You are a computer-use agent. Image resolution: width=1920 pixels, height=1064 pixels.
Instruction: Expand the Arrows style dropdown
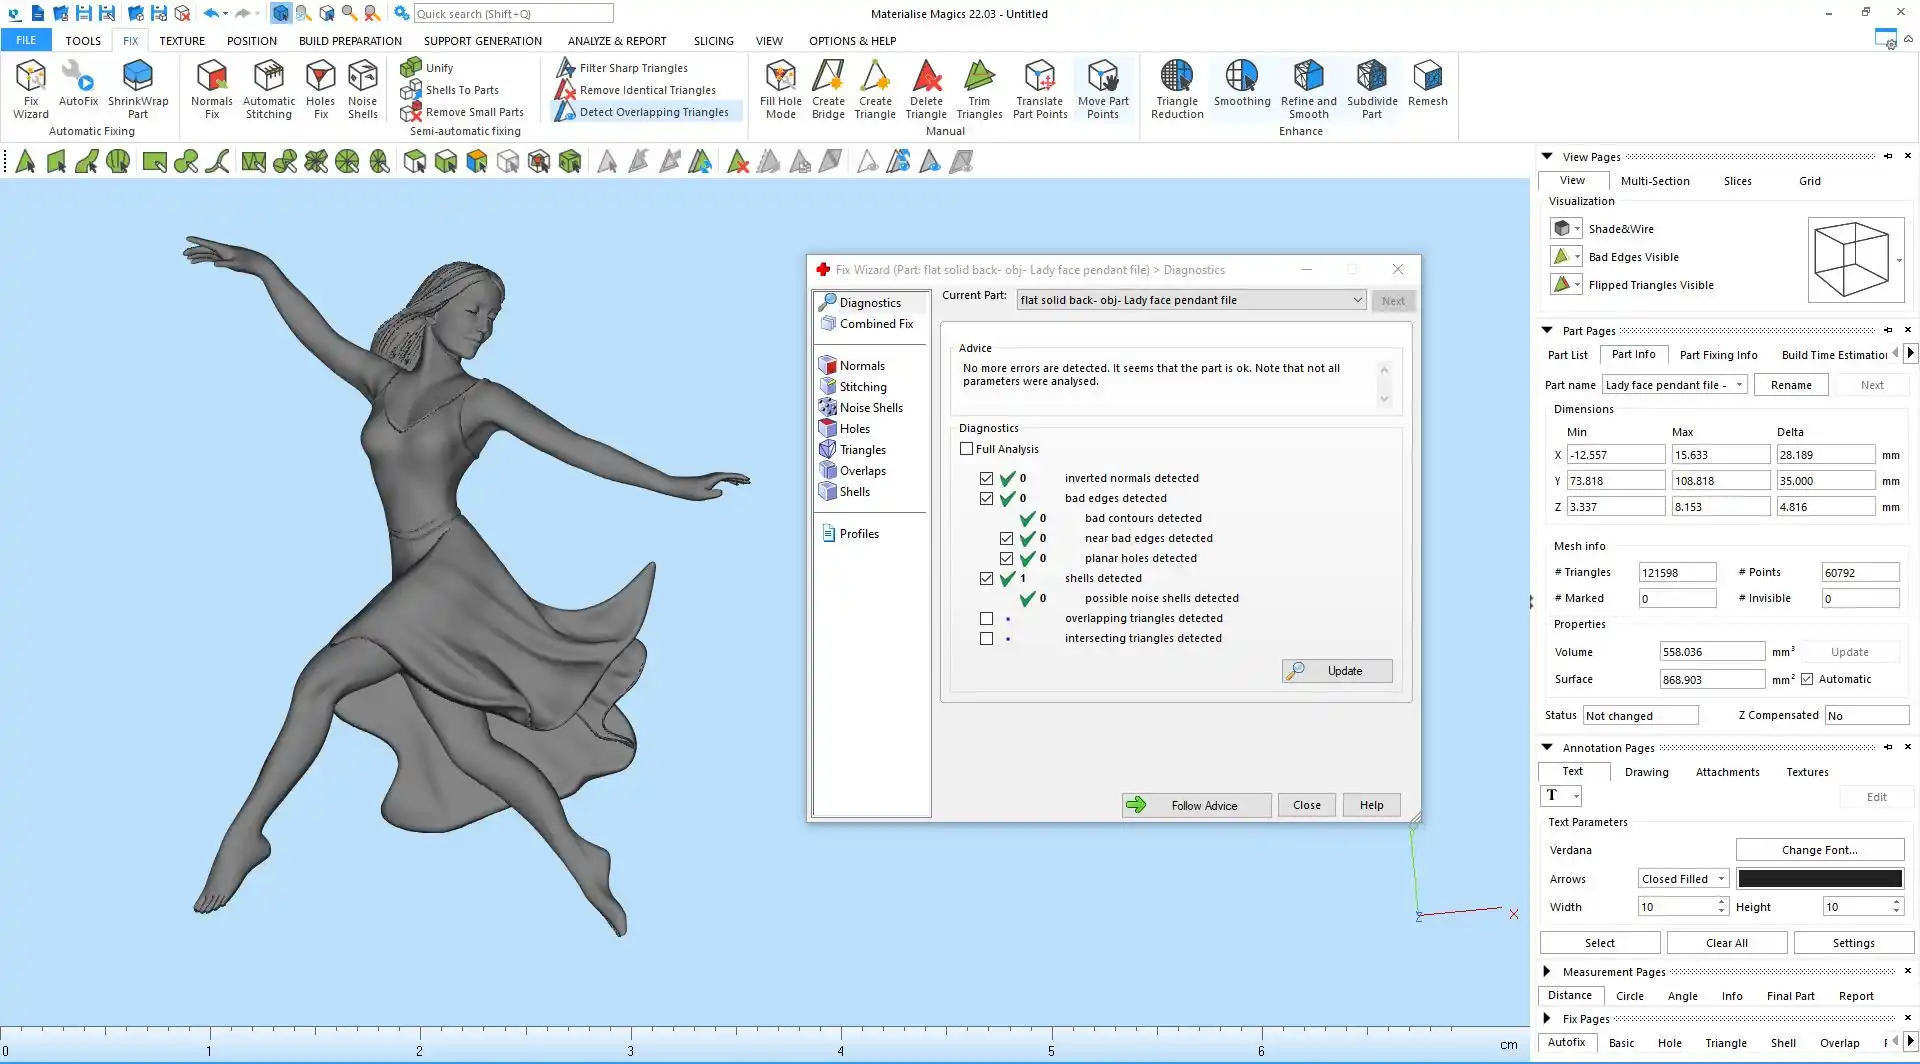coord(1683,879)
